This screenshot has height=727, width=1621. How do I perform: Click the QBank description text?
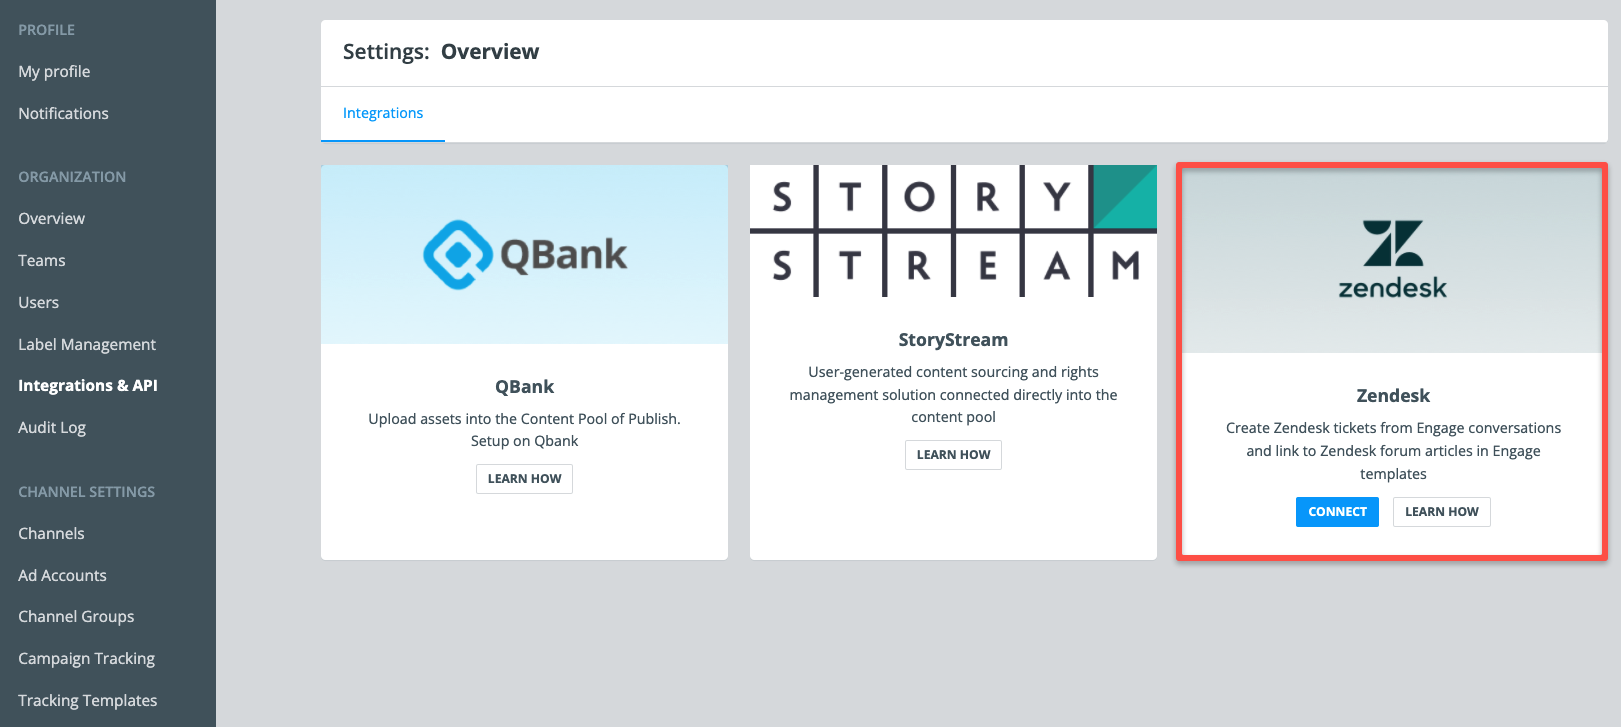tap(524, 430)
